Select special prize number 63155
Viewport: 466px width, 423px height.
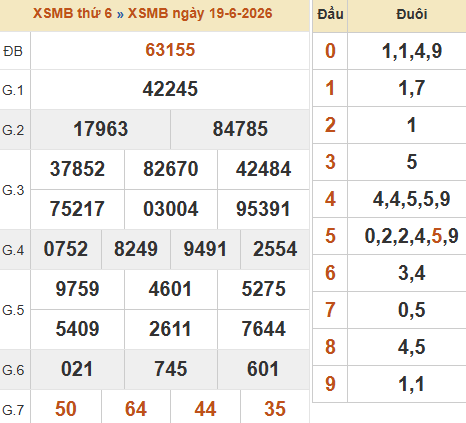170,50
